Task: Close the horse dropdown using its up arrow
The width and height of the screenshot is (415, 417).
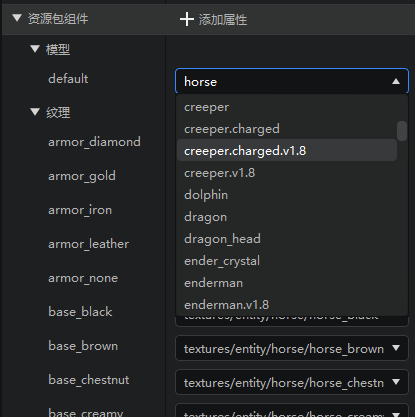Action: coord(396,81)
